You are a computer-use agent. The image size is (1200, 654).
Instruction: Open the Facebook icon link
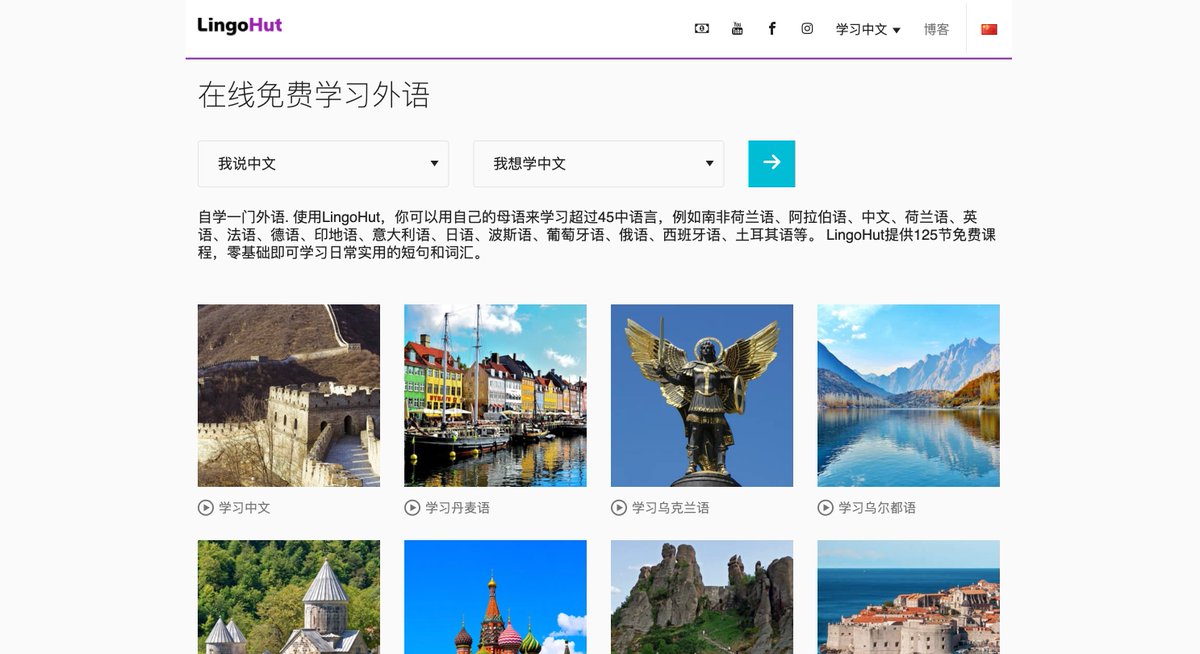[x=772, y=29]
